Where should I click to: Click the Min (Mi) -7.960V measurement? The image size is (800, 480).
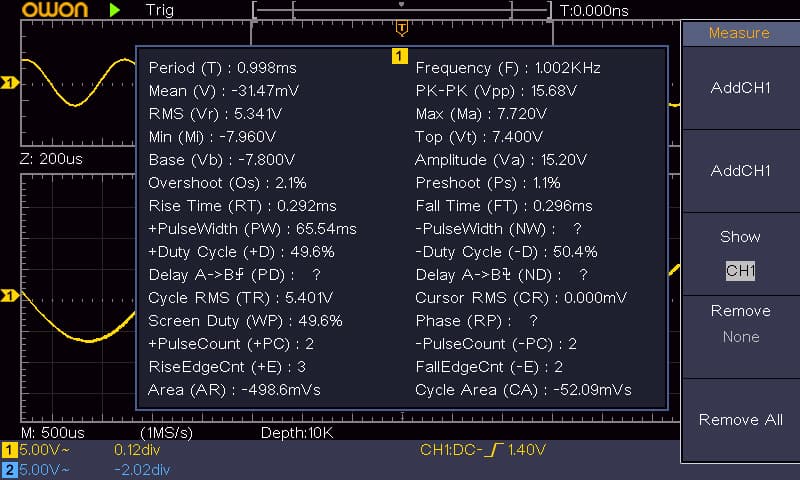click(x=212, y=137)
